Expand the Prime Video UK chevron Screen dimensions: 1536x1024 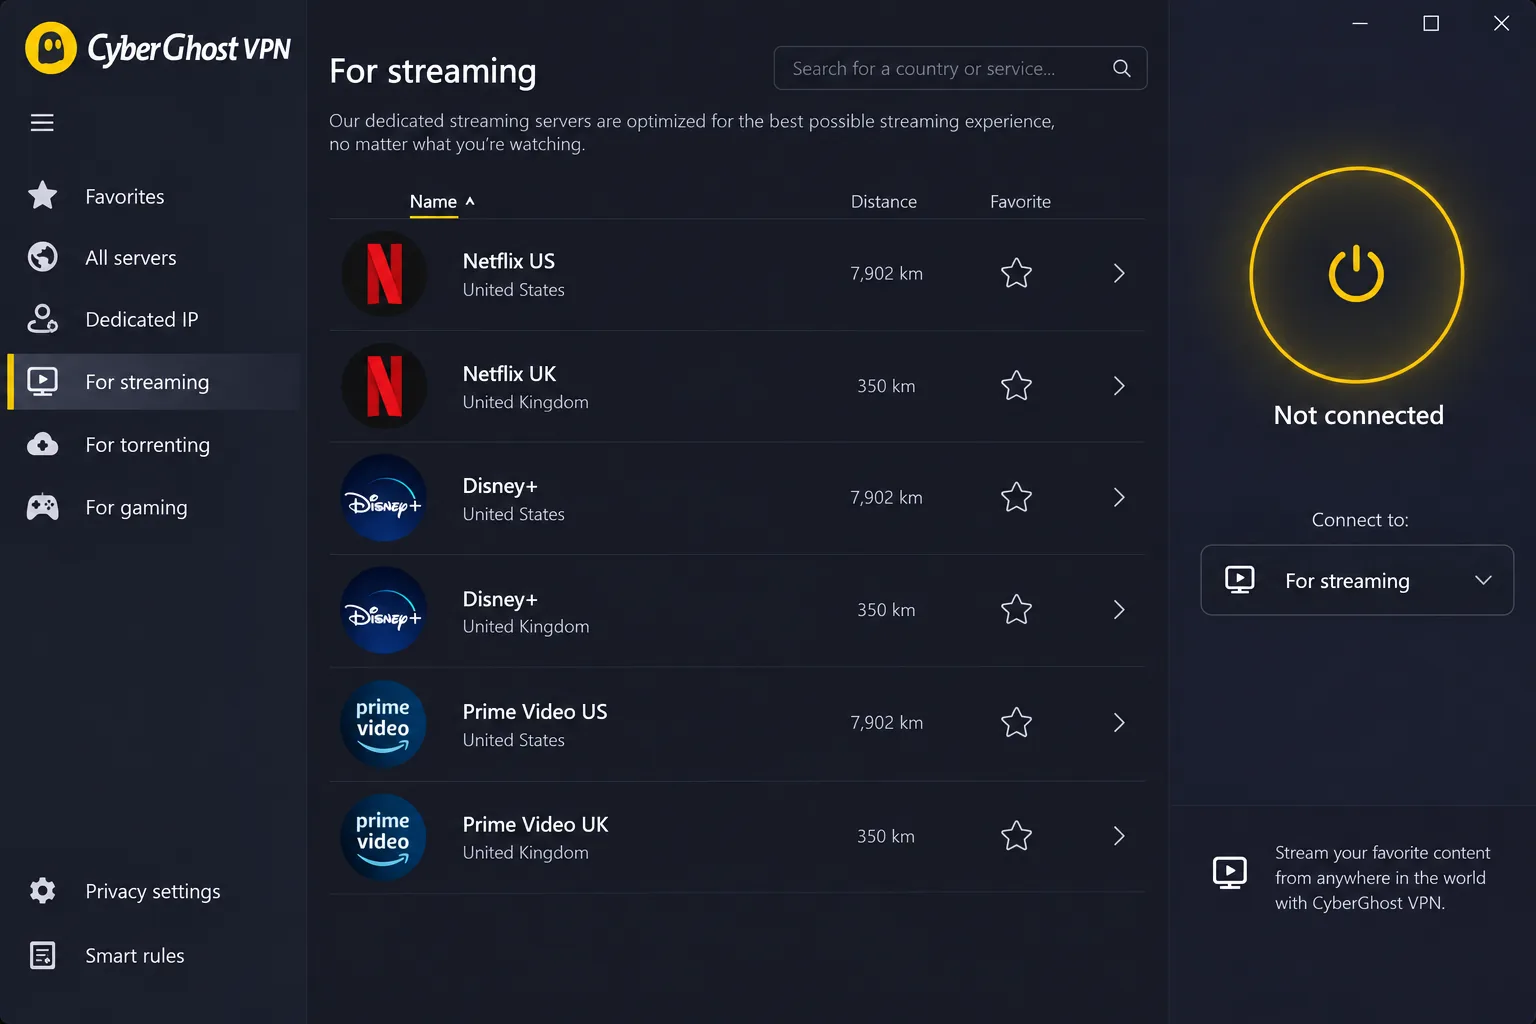click(1119, 835)
